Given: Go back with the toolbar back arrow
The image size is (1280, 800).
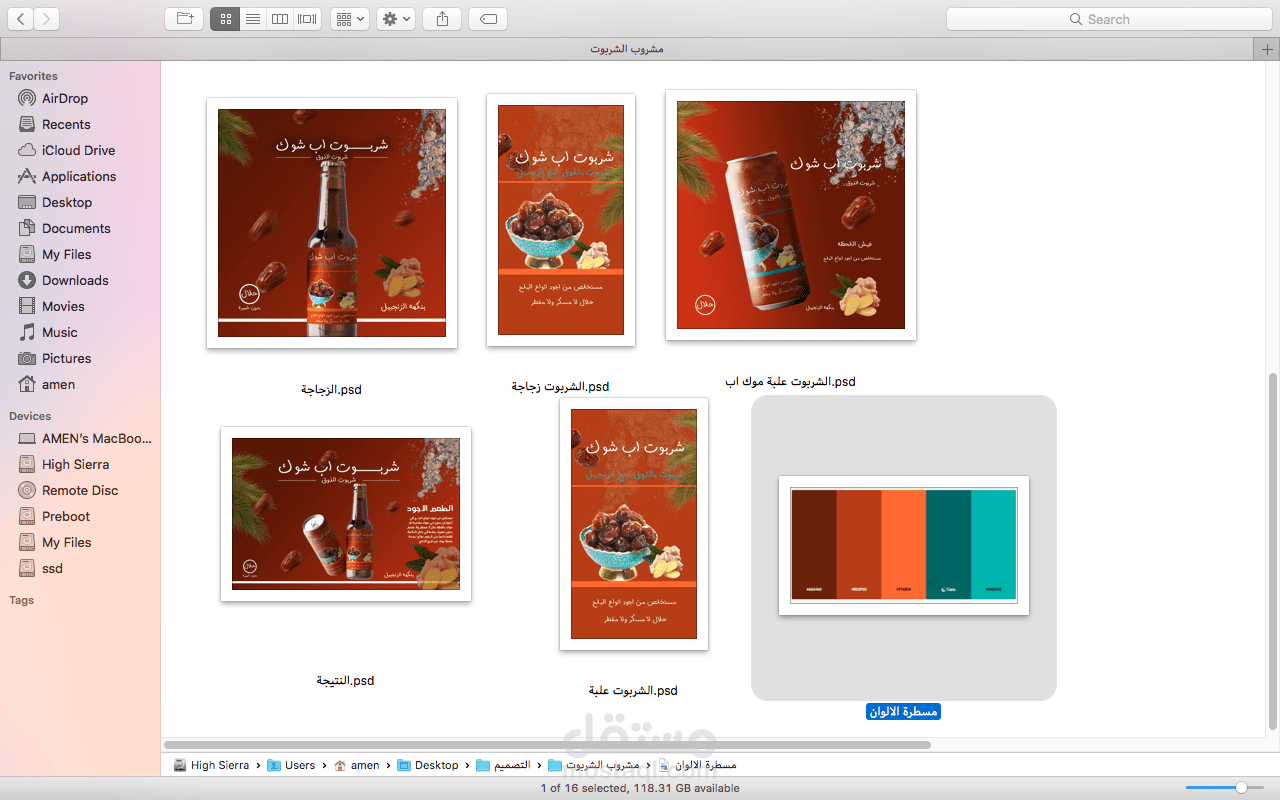Looking at the screenshot, I should pos(20,19).
